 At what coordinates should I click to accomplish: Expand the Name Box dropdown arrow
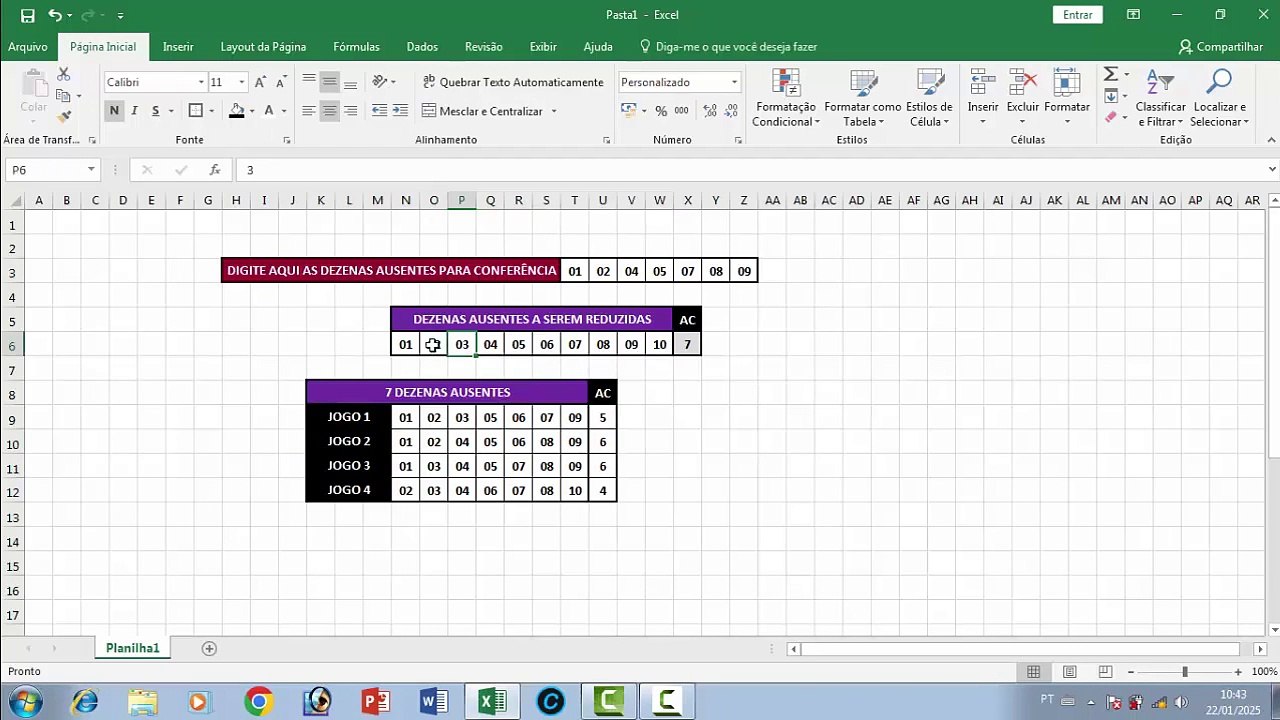tap(91, 170)
